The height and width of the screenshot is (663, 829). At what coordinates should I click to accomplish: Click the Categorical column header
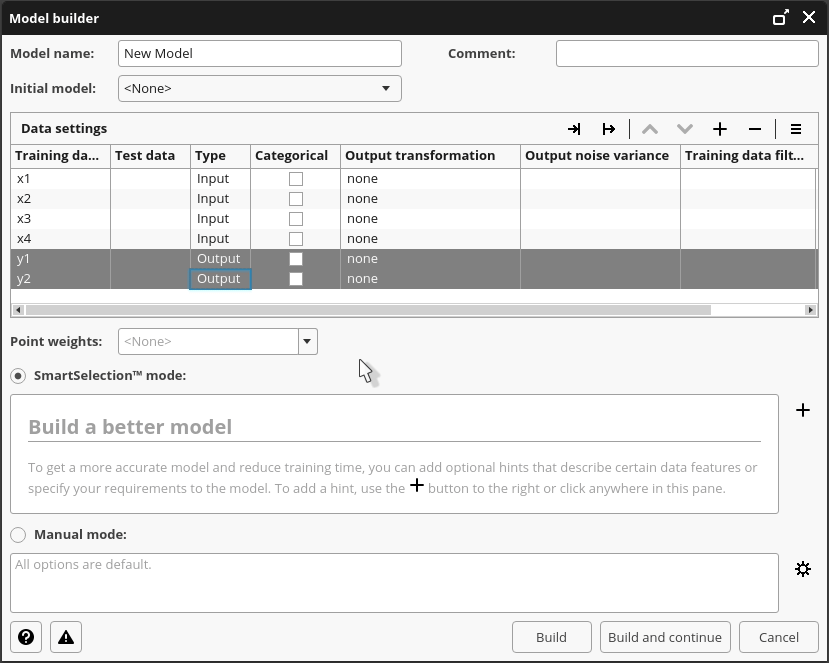tap(295, 156)
